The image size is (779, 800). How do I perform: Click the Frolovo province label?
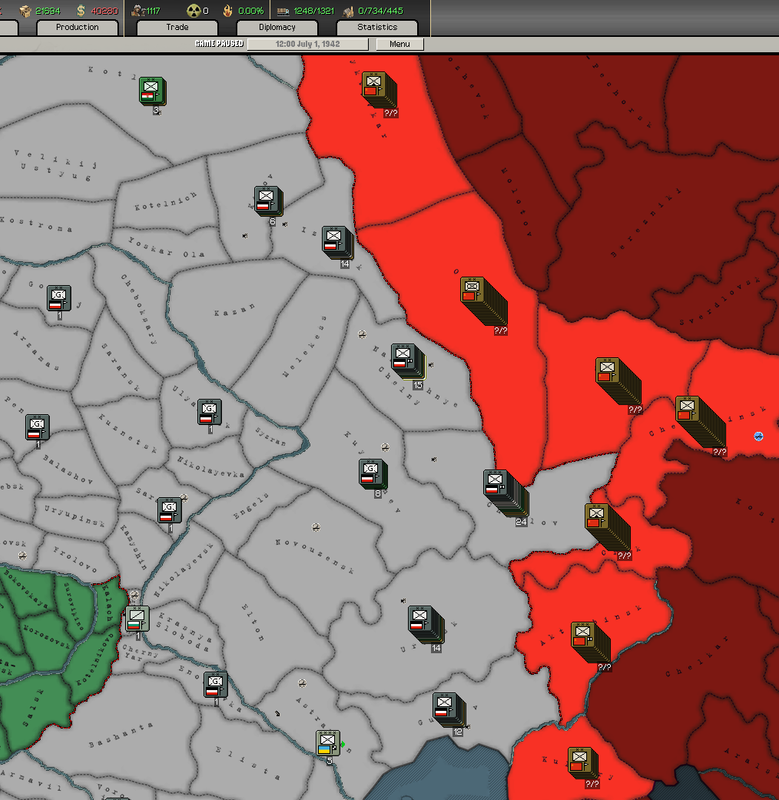[75, 560]
